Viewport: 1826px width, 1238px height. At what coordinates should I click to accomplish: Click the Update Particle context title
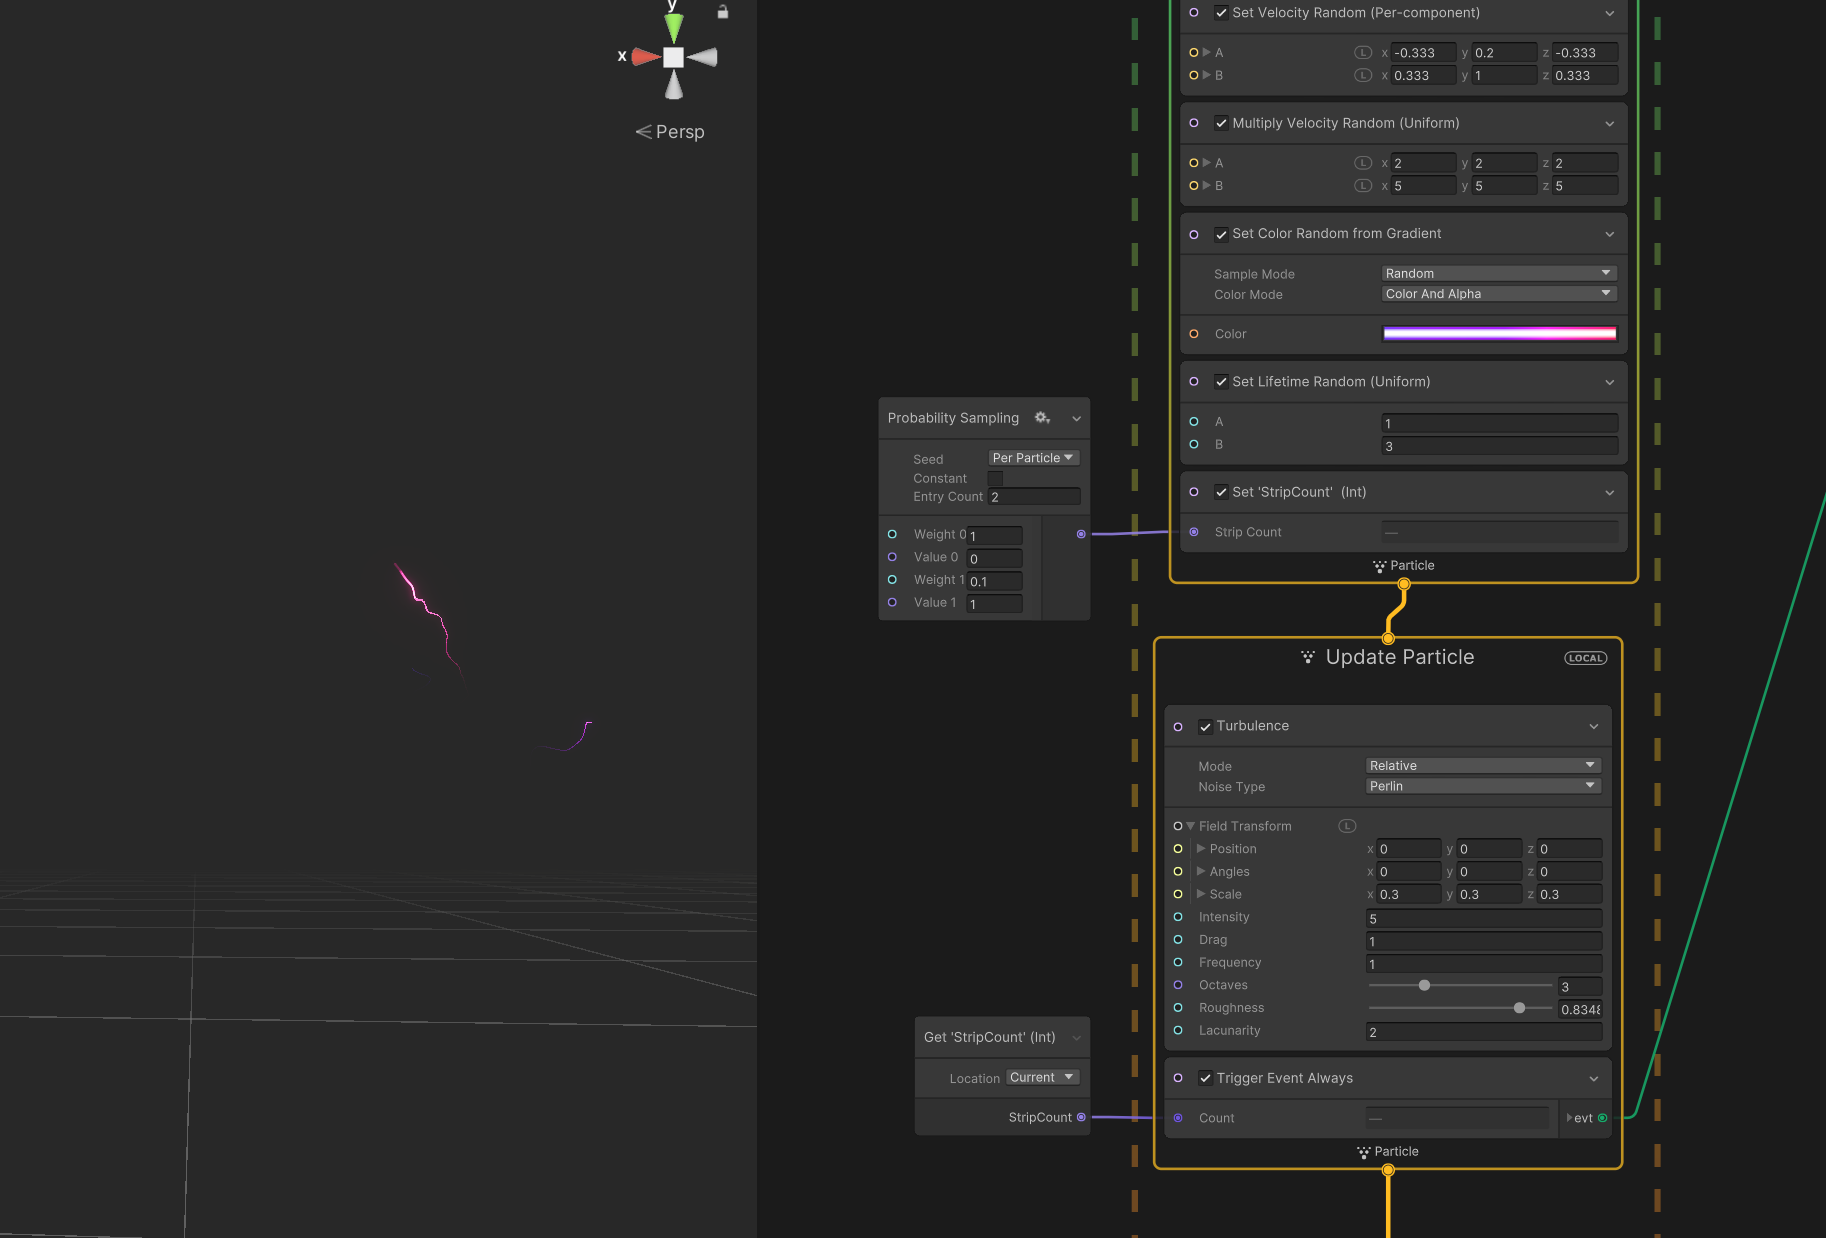(1399, 657)
